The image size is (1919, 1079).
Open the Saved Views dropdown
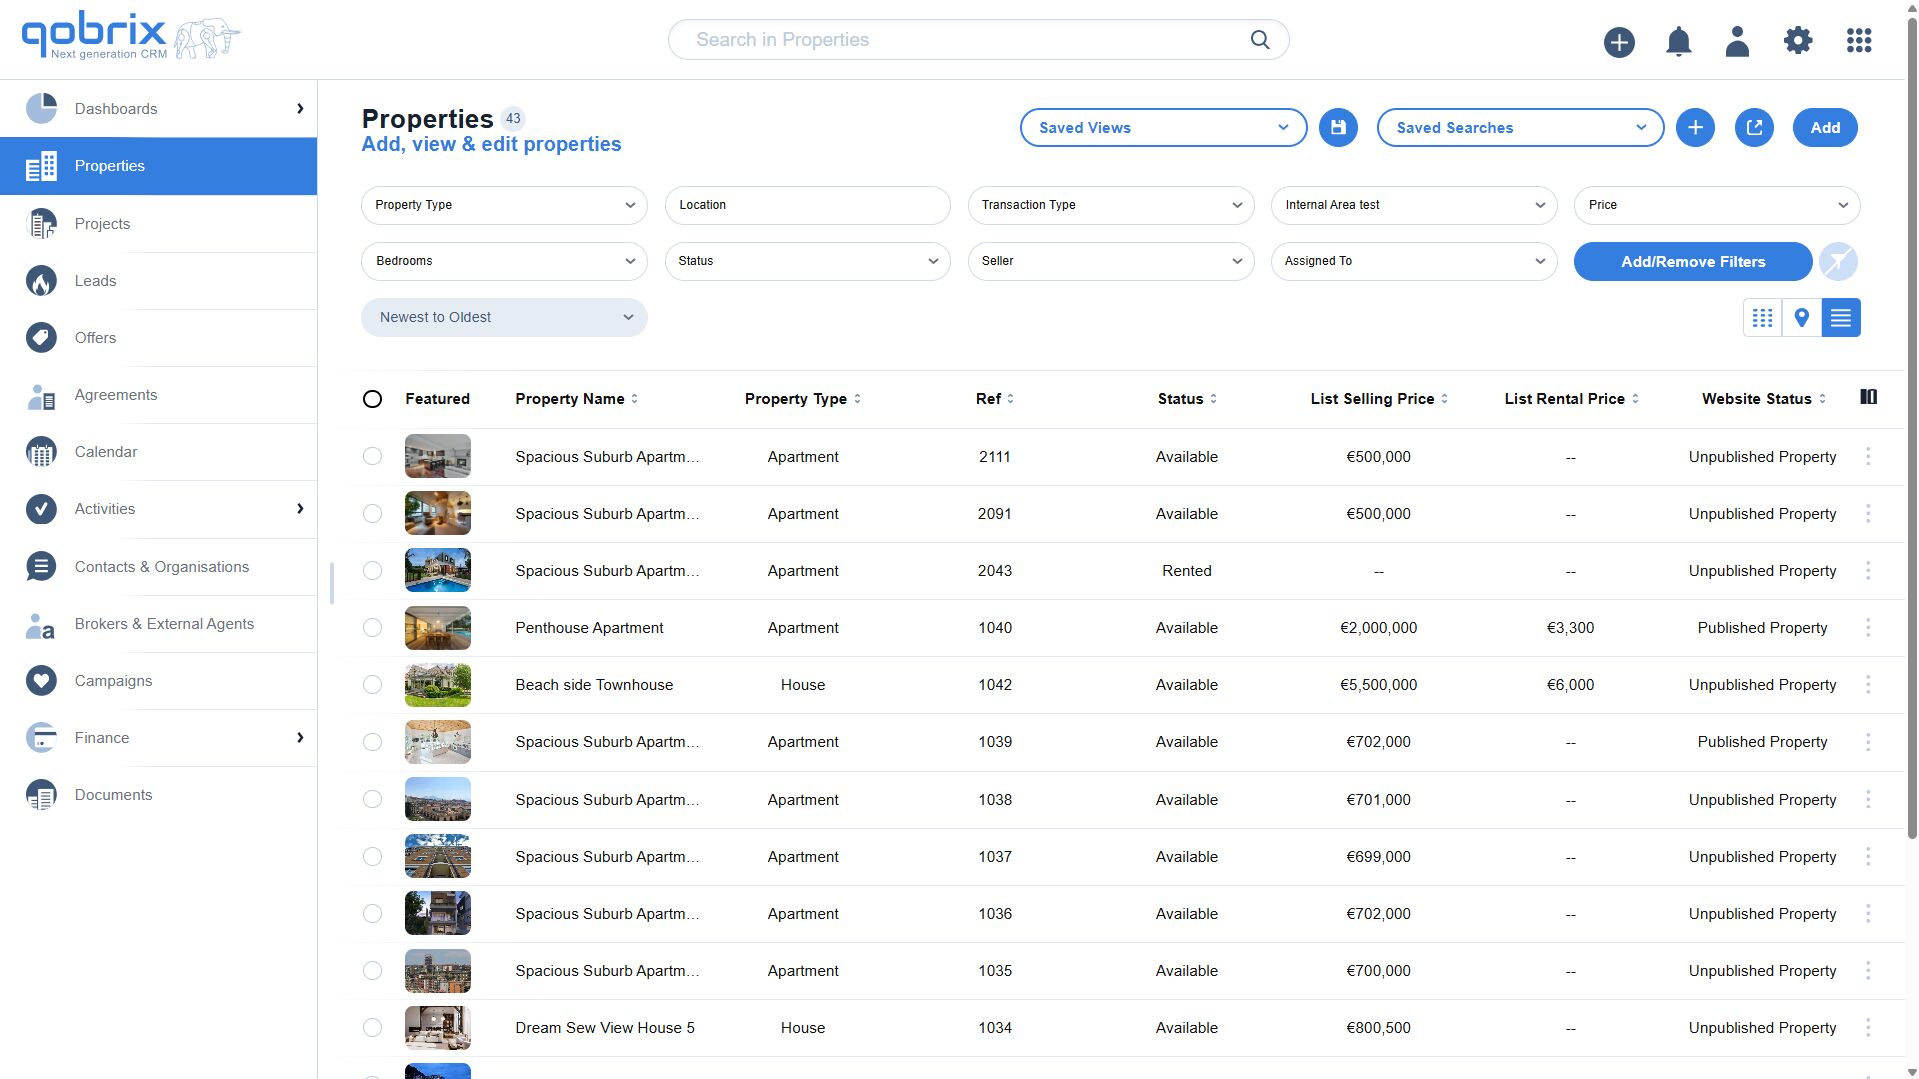1163,128
